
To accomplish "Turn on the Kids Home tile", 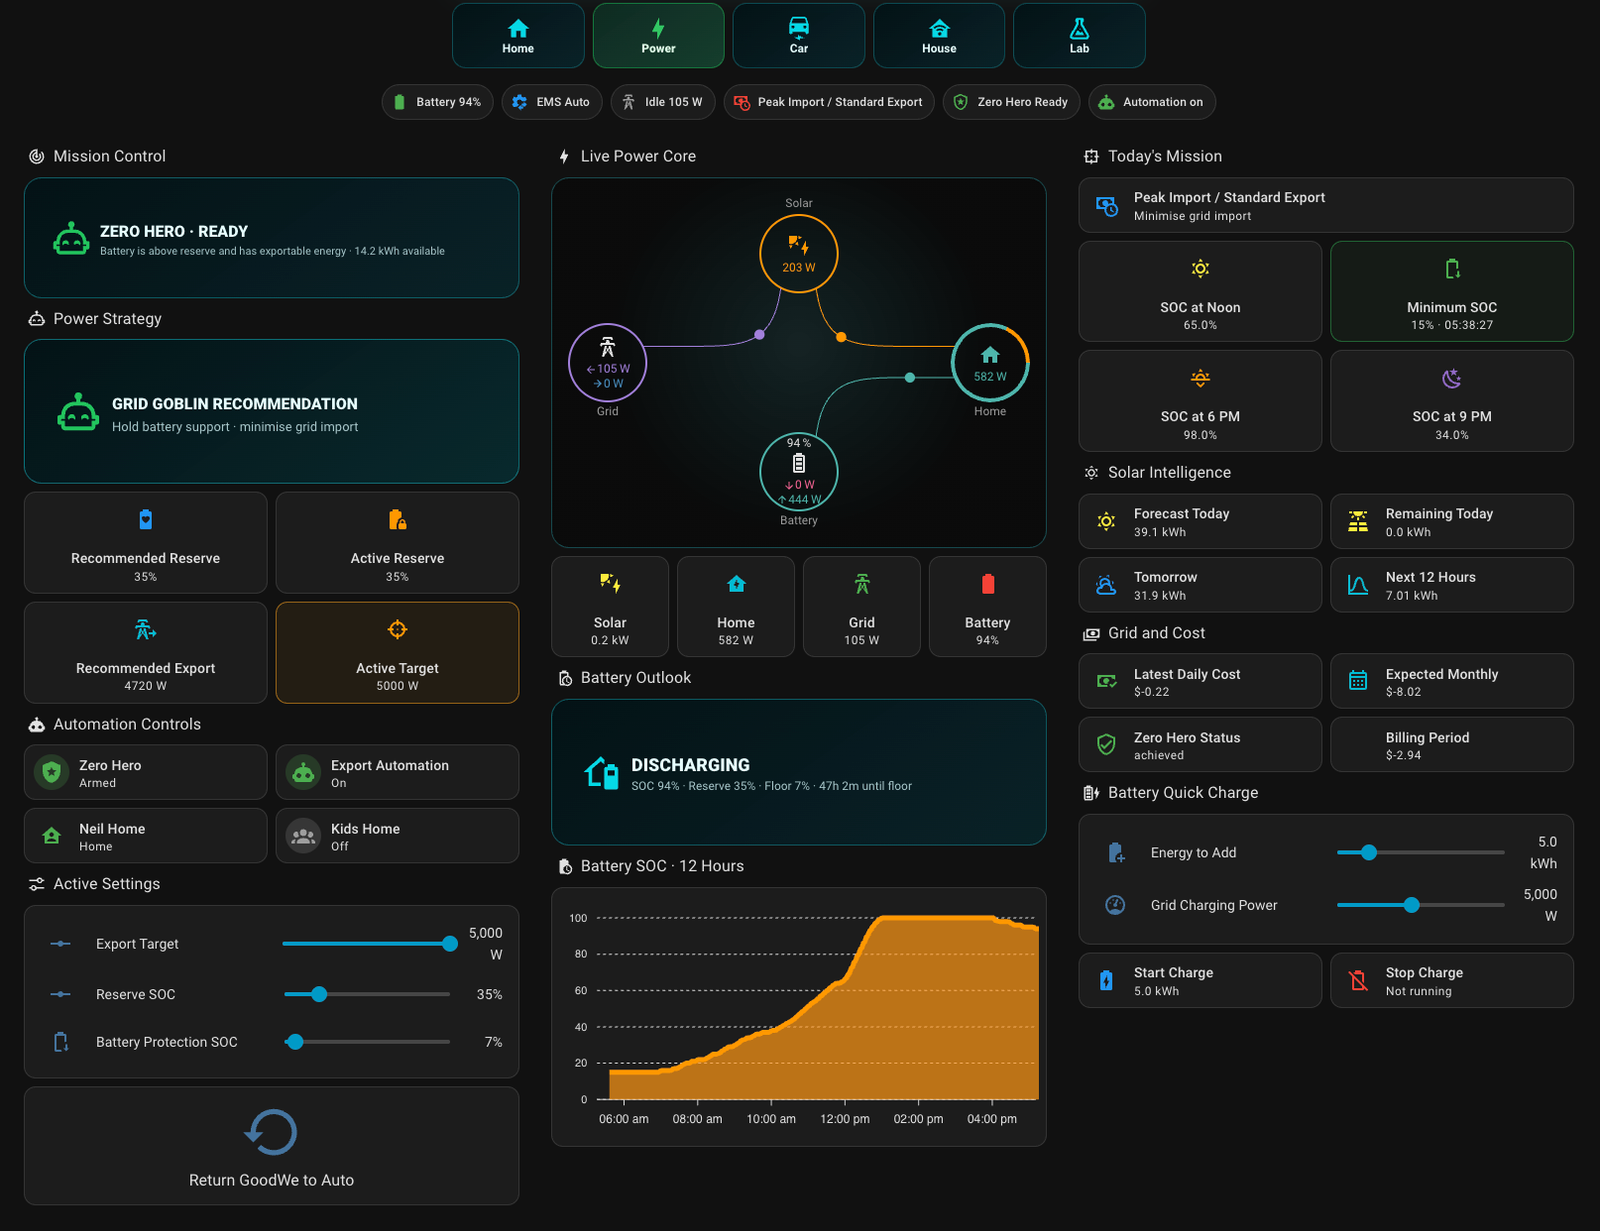I will [397, 836].
